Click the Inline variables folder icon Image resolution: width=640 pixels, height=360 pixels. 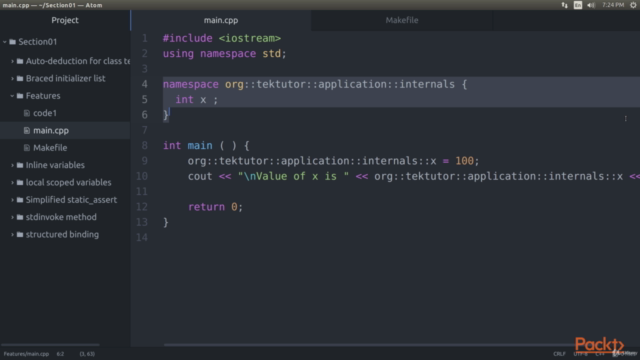[x=20, y=165]
